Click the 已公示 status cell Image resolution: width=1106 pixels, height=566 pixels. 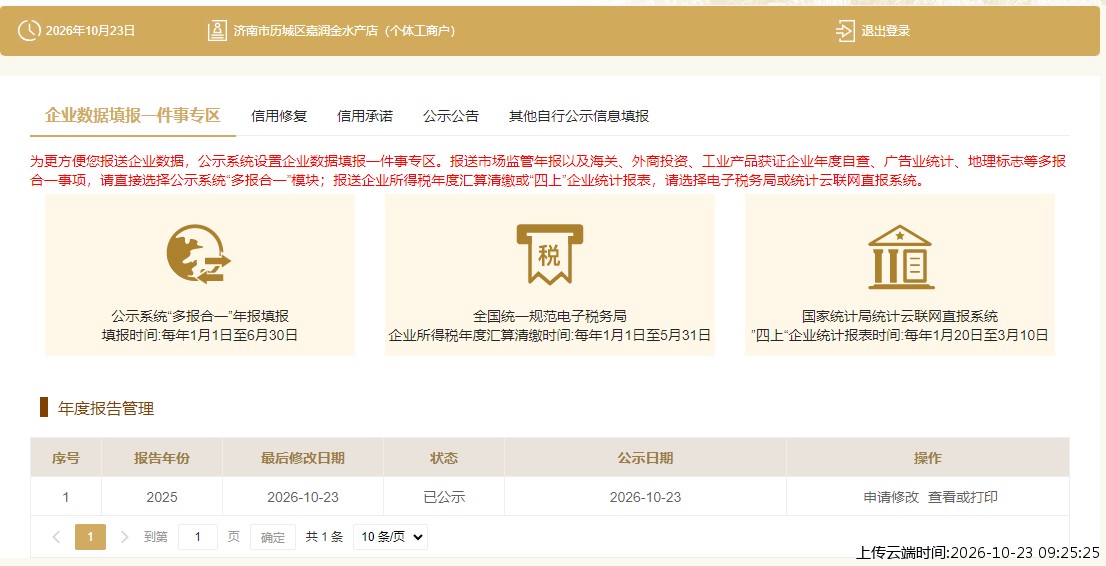[444, 497]
